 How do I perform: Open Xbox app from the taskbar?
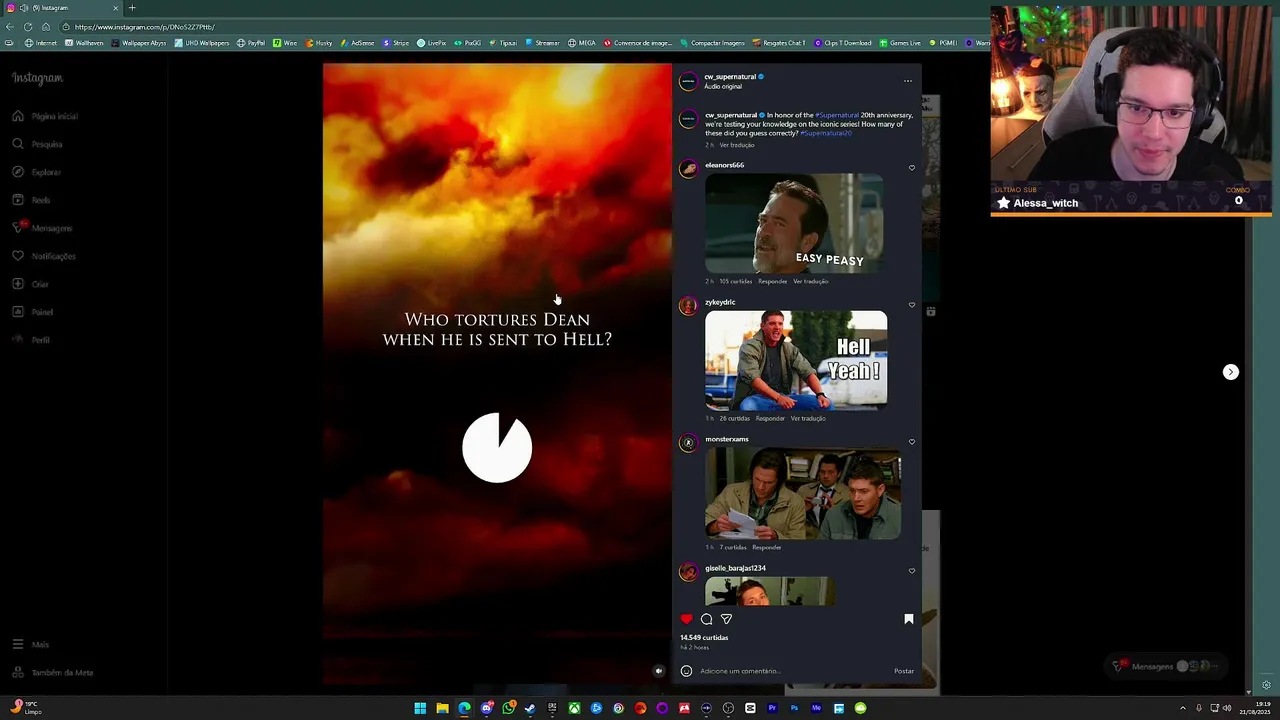(x=574, y=708)
